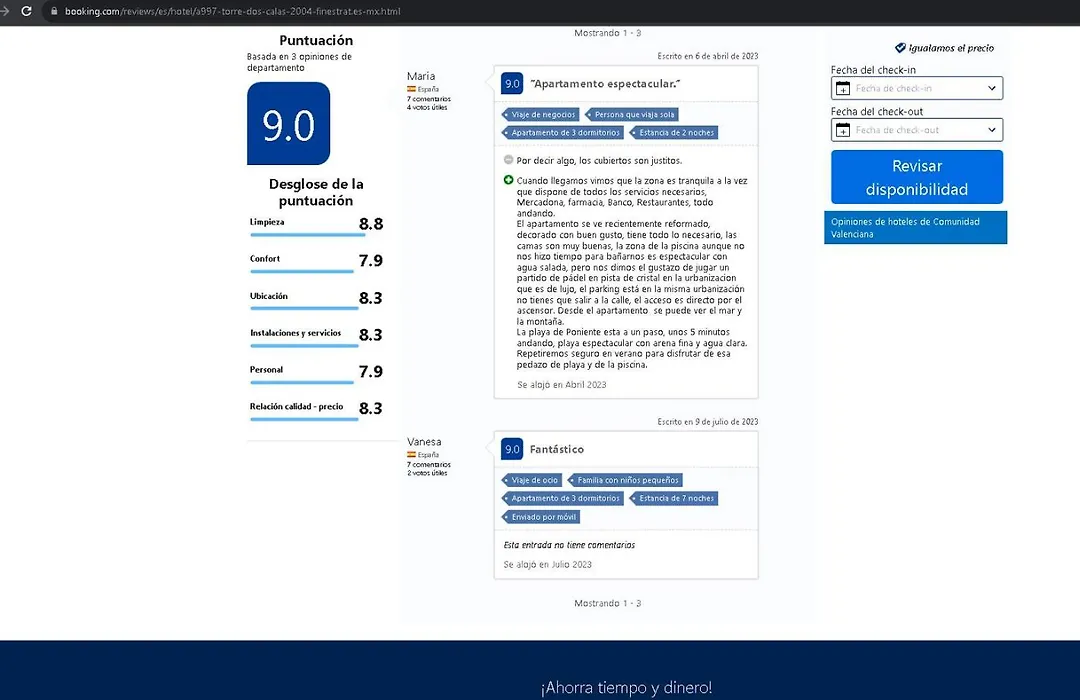Click the lock icon in the address bar
The image size is (1080, 700).
(54, 11)
